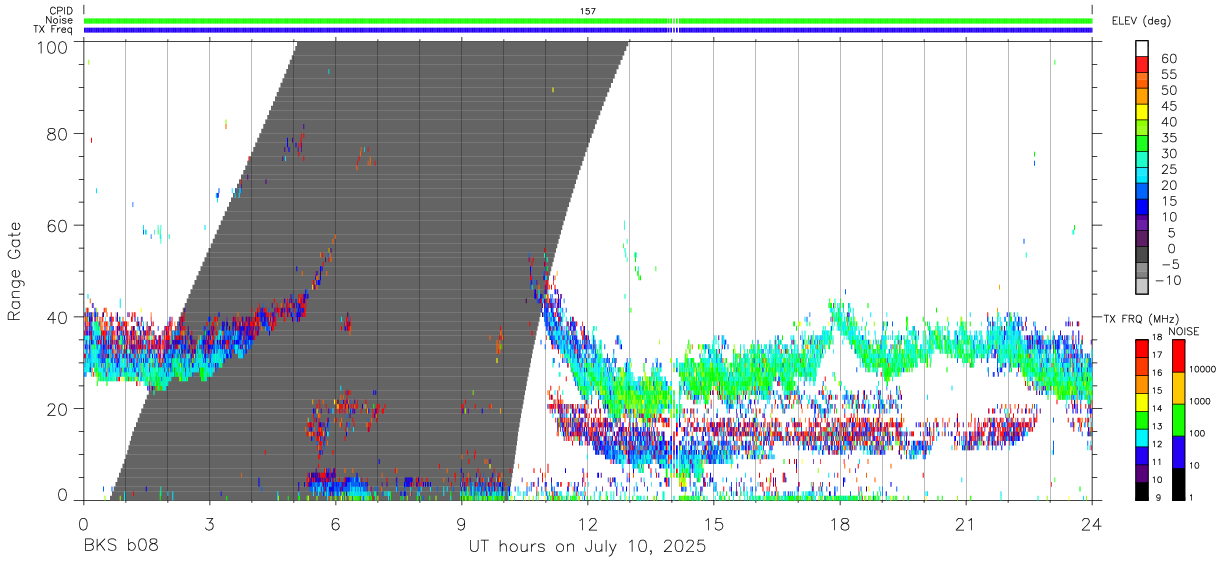This screenshot has height=567, width=1228.
Task: Click the 50 label on elevation scale
Action: click(1168, 91)
